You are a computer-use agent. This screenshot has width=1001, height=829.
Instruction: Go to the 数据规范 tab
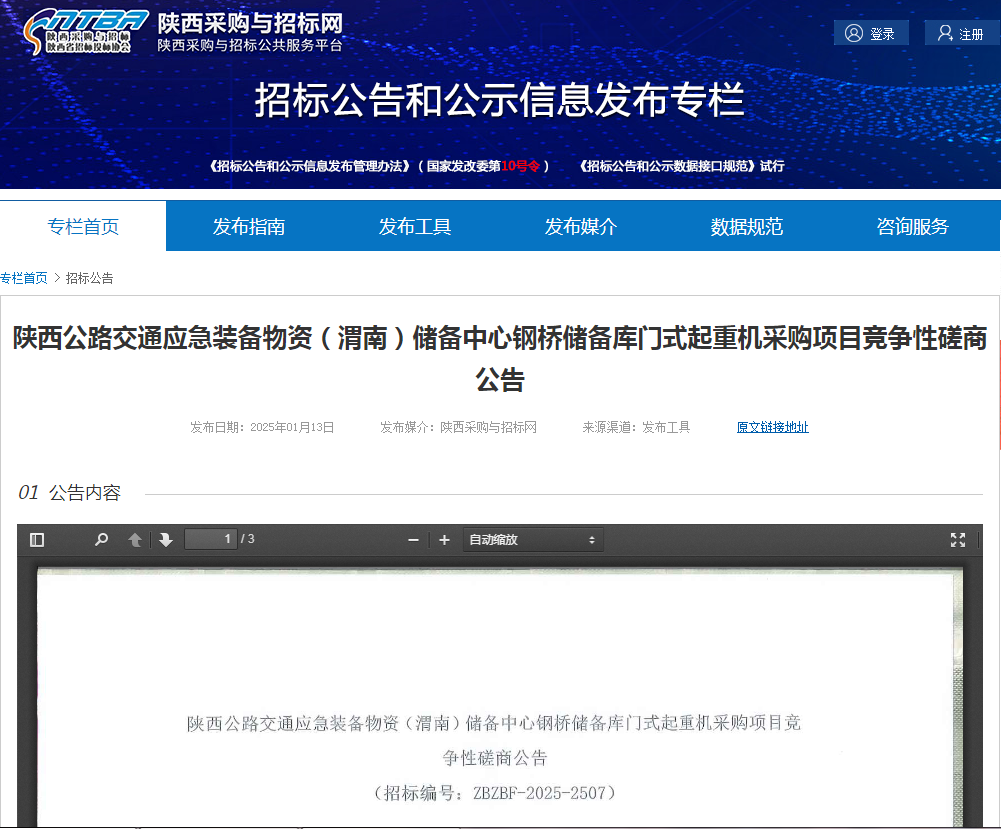tap(747, 226)
